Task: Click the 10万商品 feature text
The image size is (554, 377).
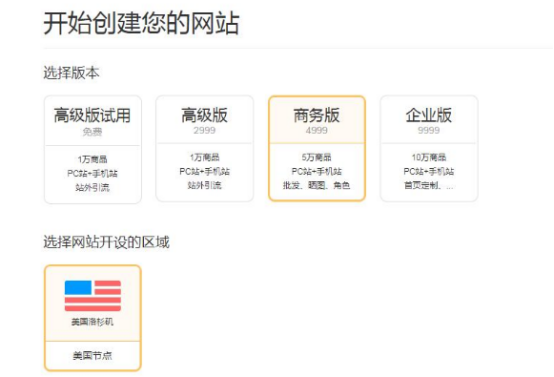Action: 429,157
